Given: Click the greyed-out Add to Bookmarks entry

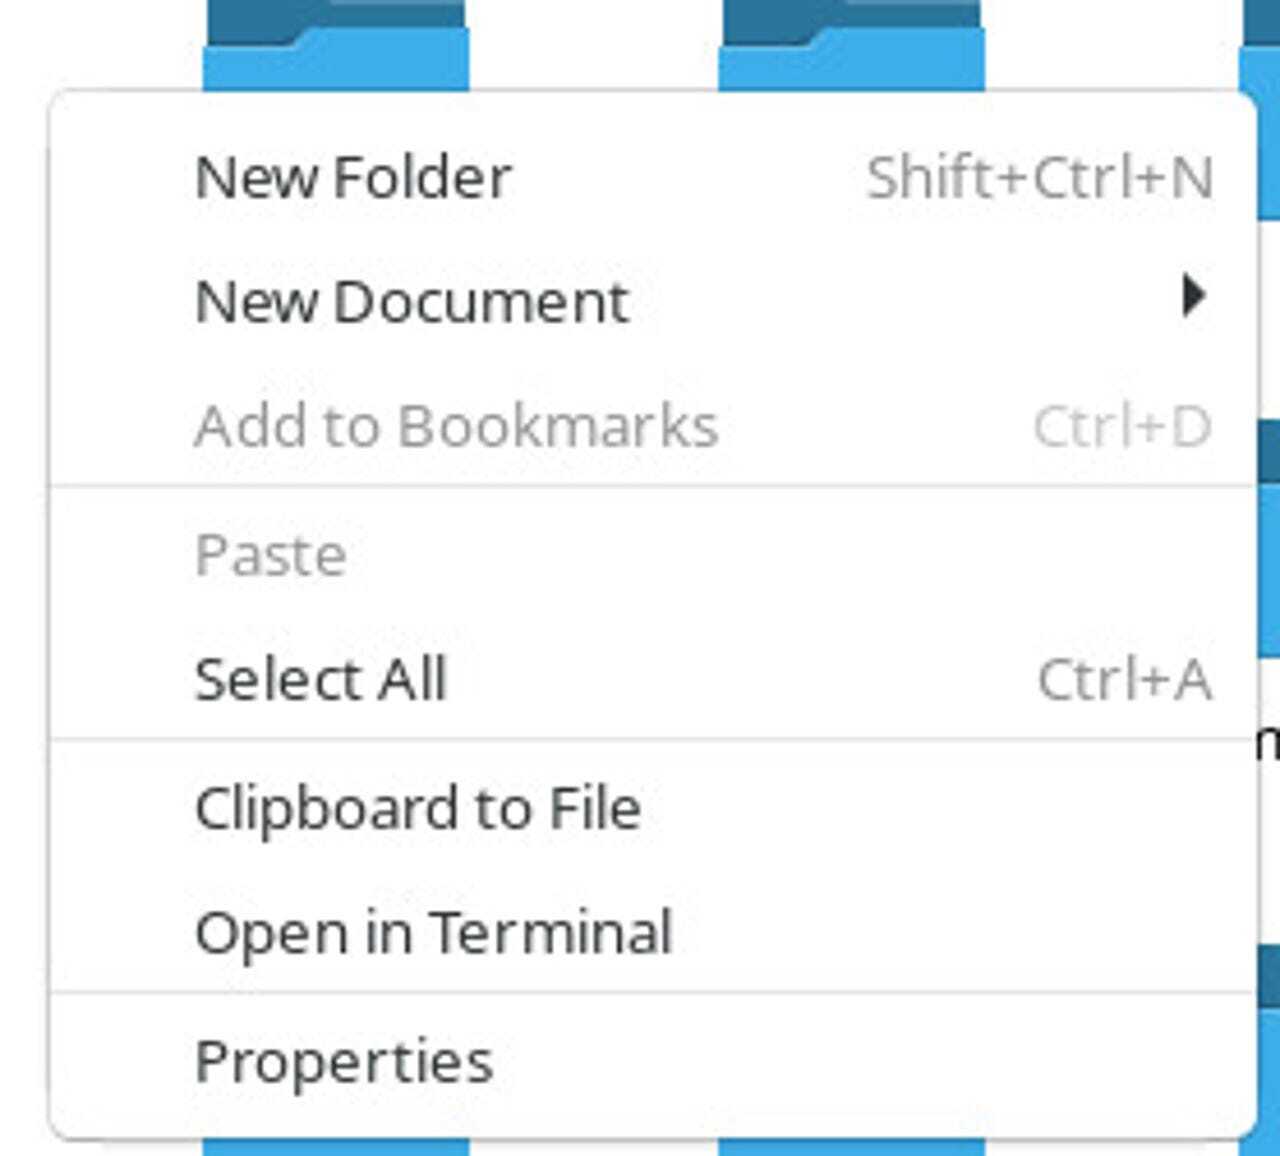Looking at the screenshot, I should point(456,426).
